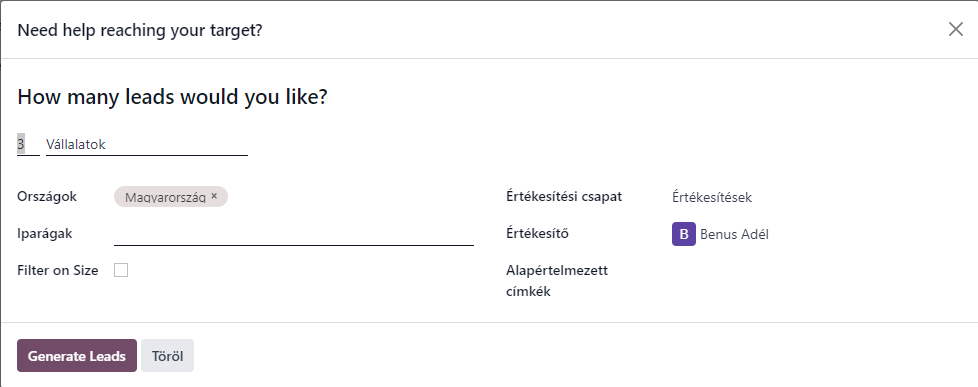Enable the Filter on Size checkbox

(121, 270)
